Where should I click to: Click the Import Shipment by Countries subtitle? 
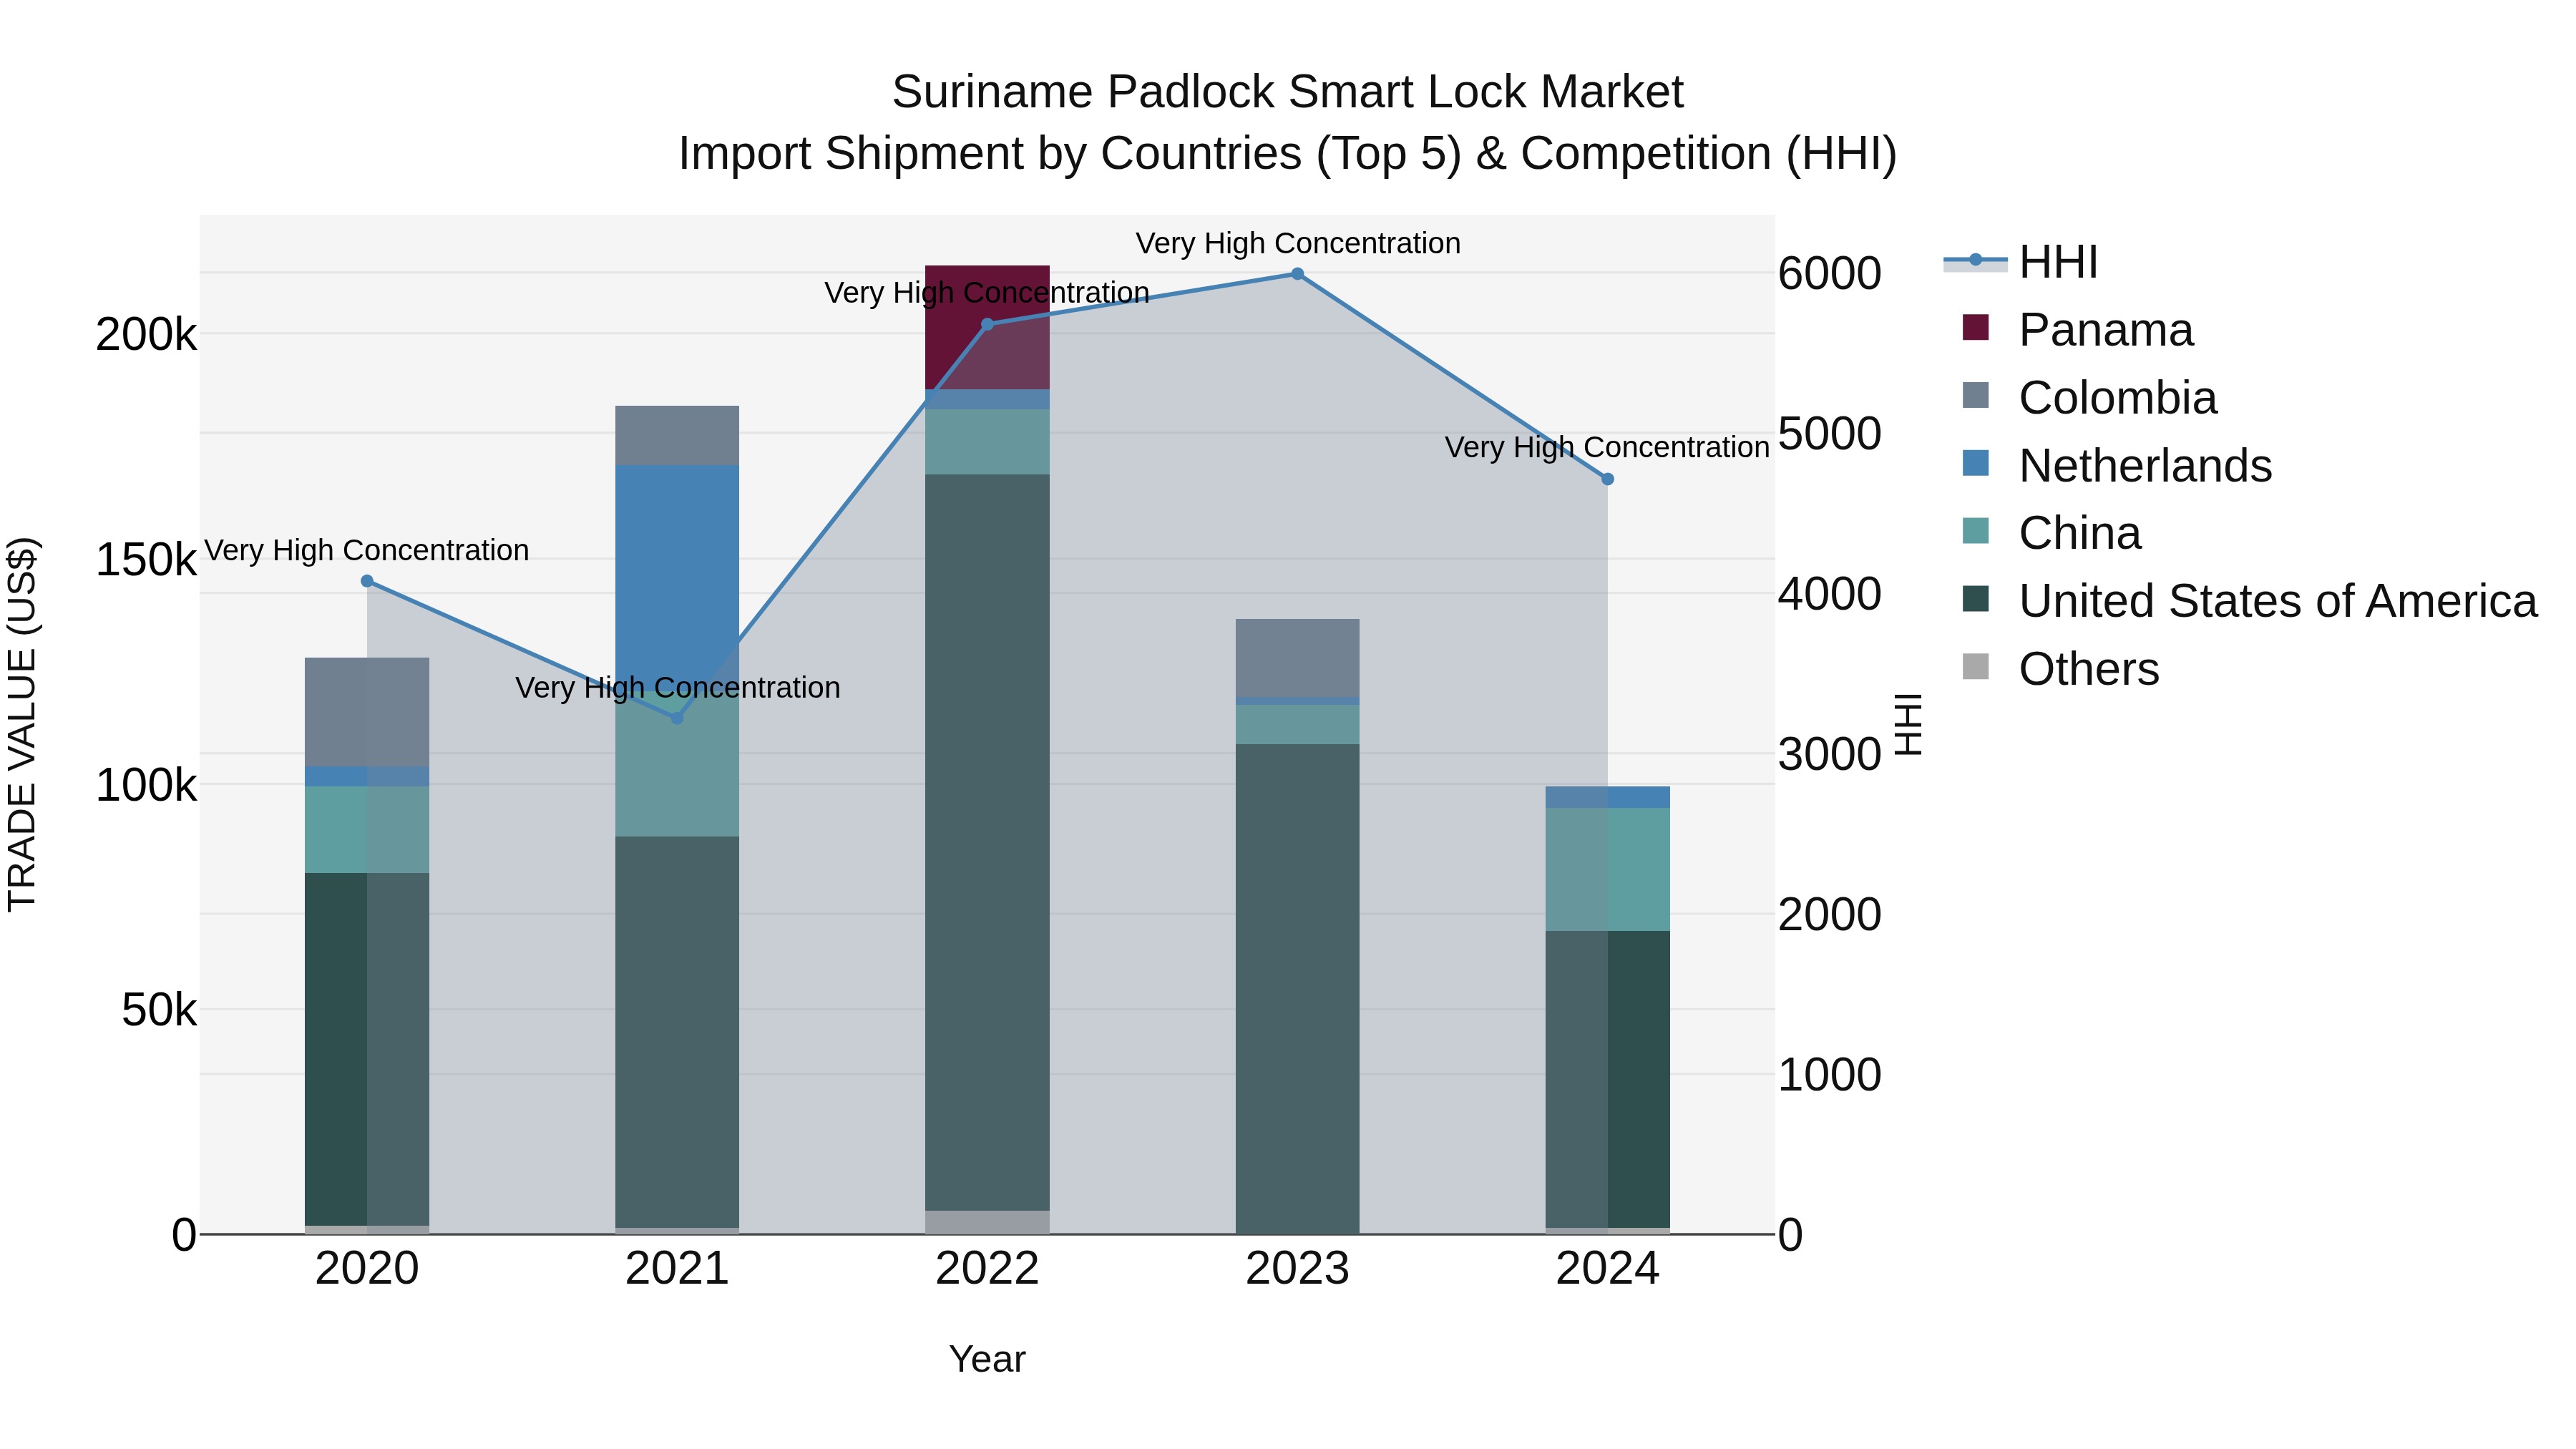[1288, 154]
